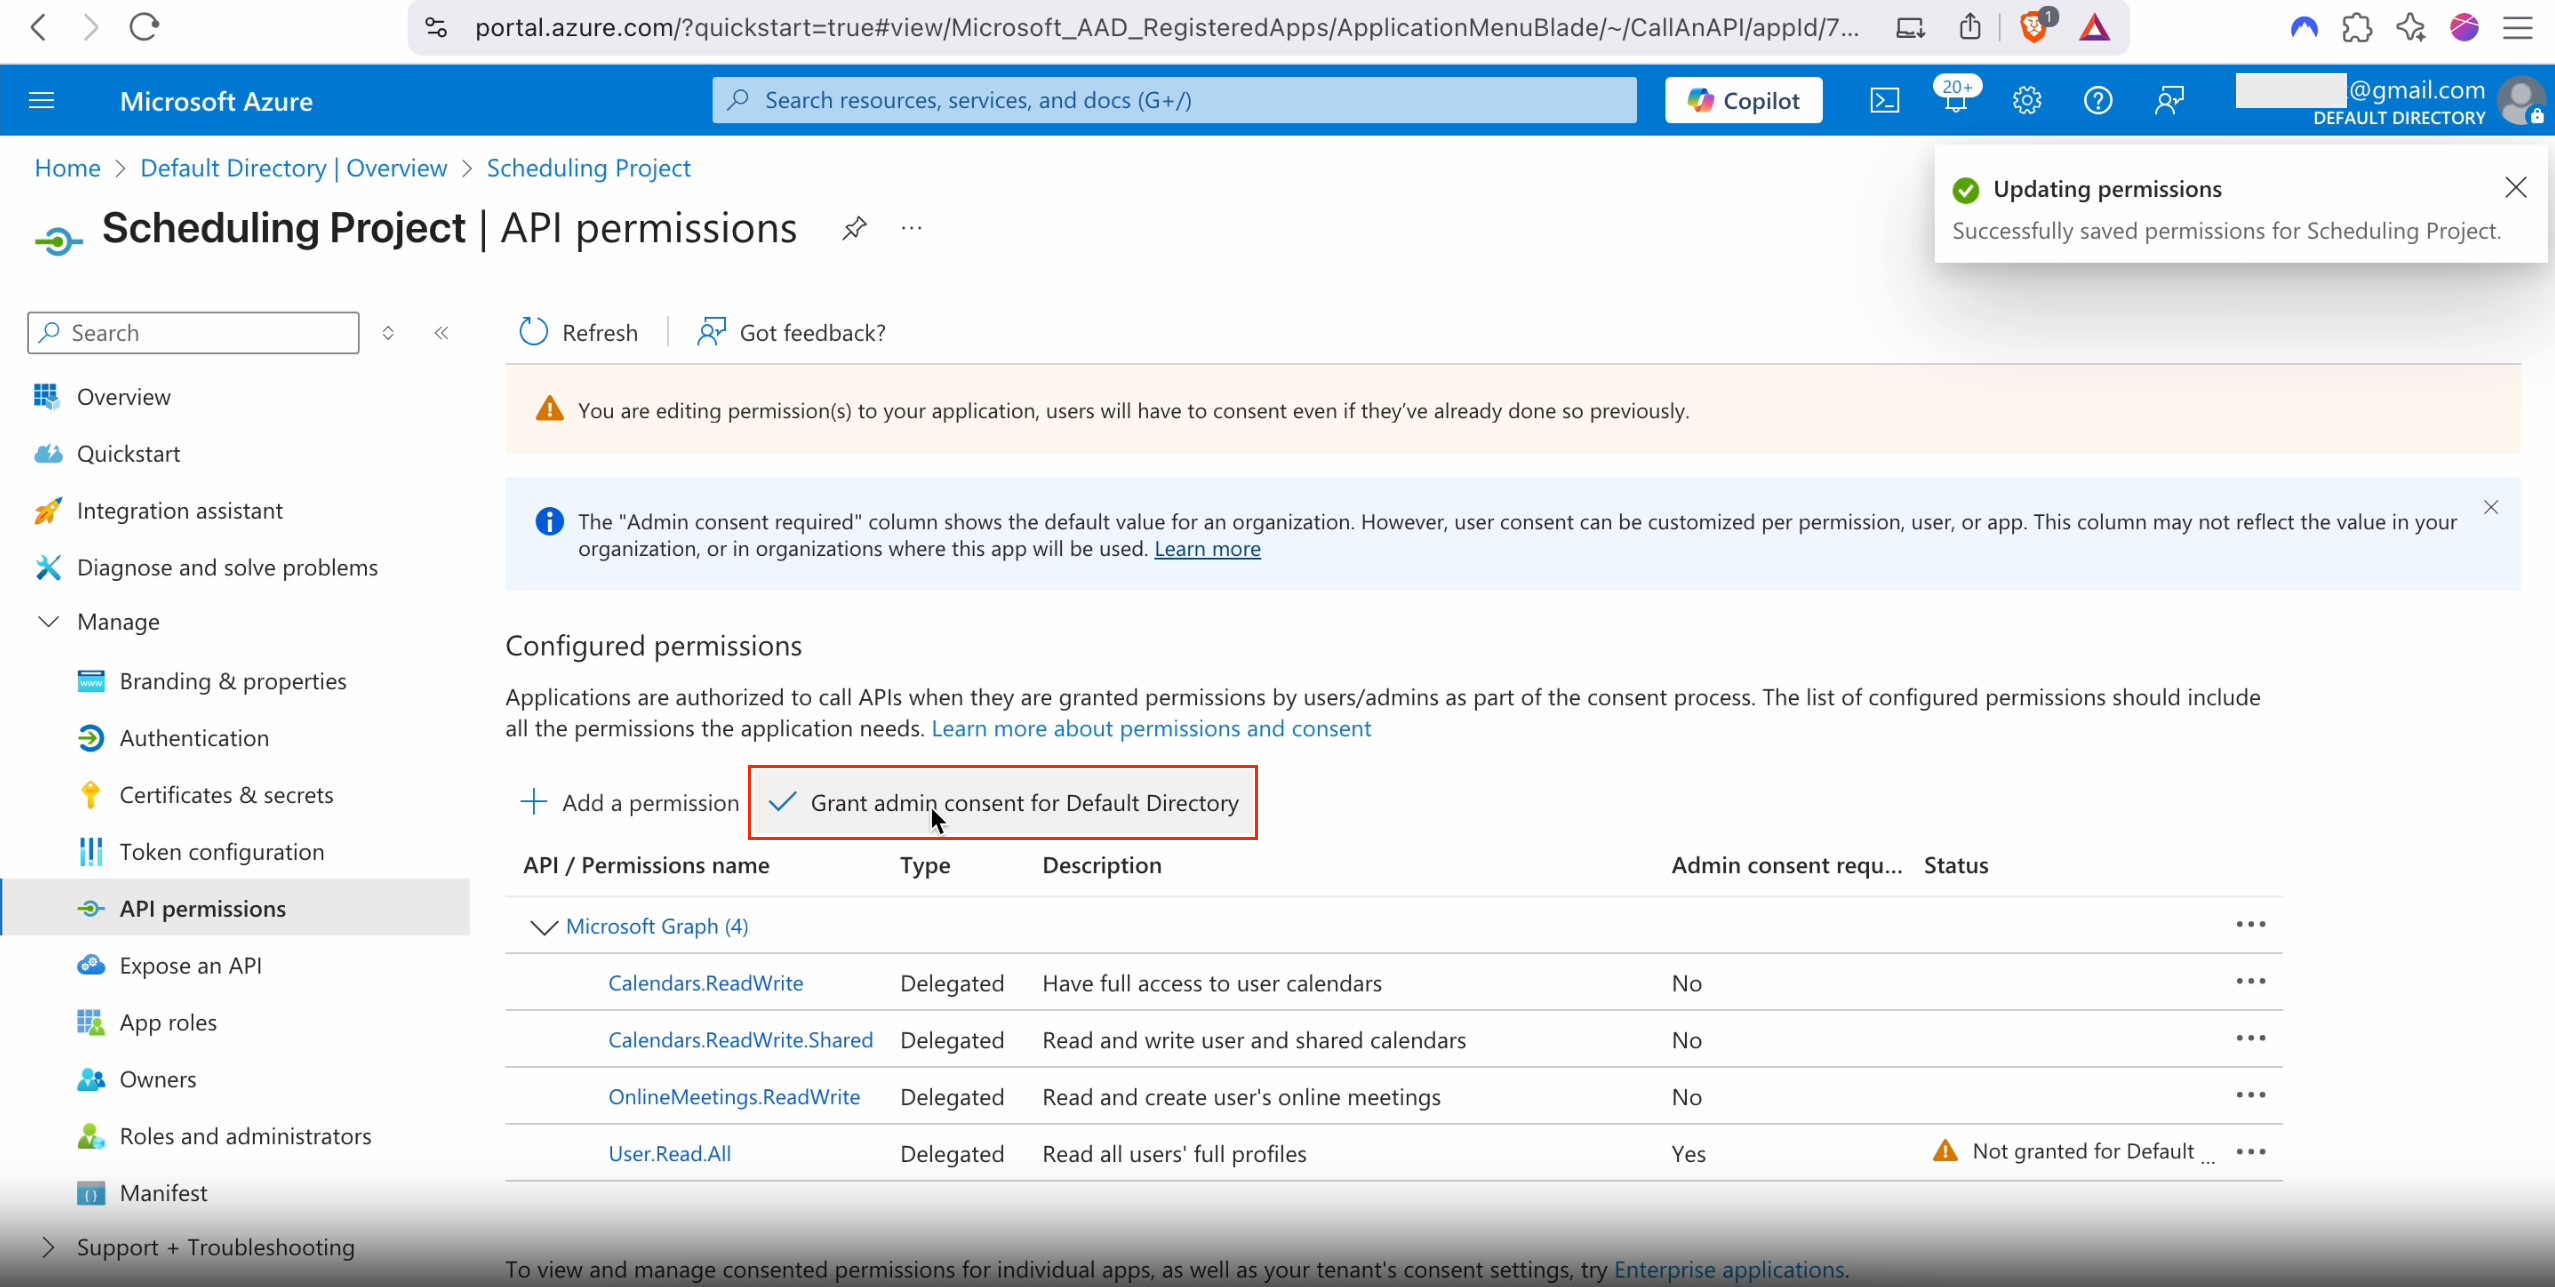Click the Home breadcrumb link
The image size is (2555, 1287).
tap(67, 168)
